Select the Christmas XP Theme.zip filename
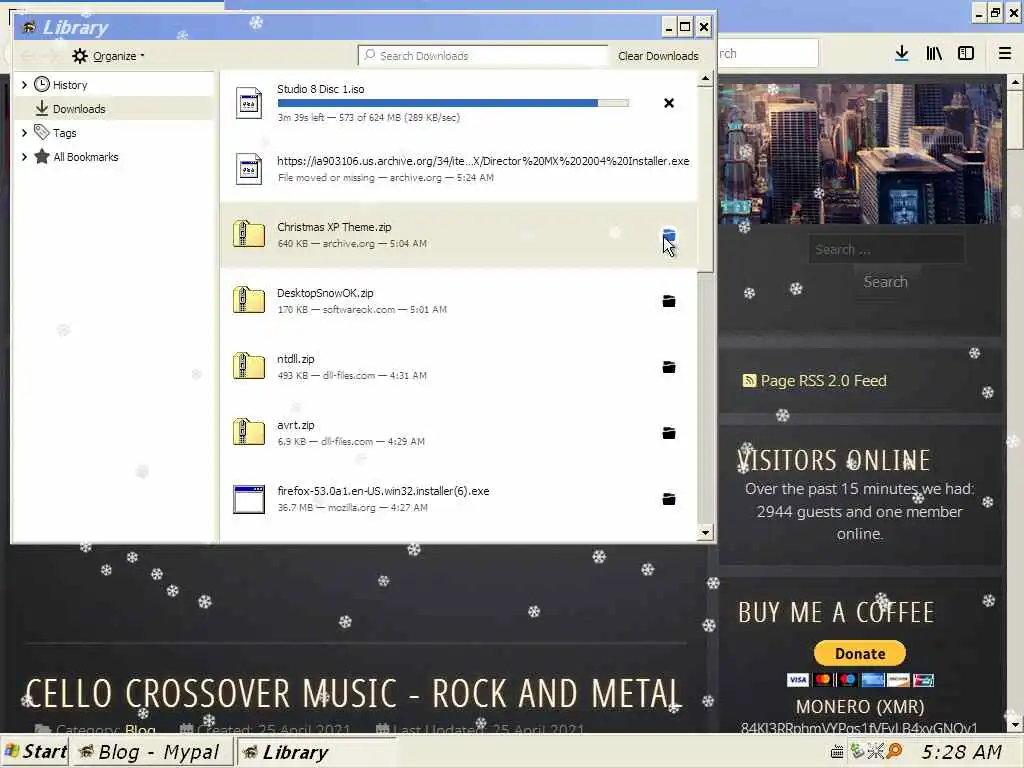The height and width of the screenshot is (768, 1024). pyautogui.click(x=334, y=227)
